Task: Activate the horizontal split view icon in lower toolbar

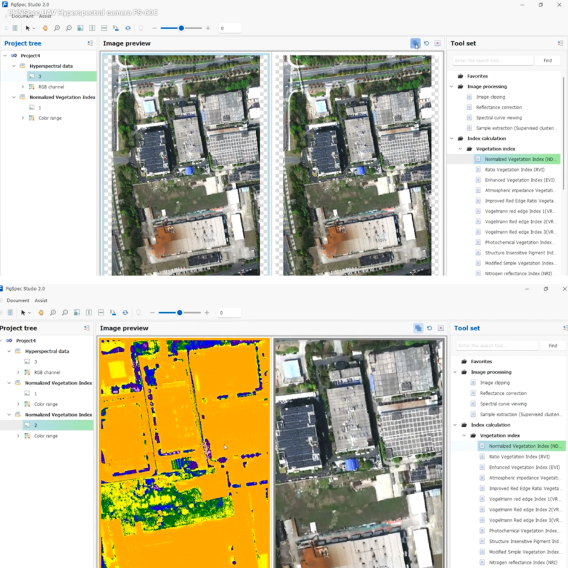Action: (101, 313)
